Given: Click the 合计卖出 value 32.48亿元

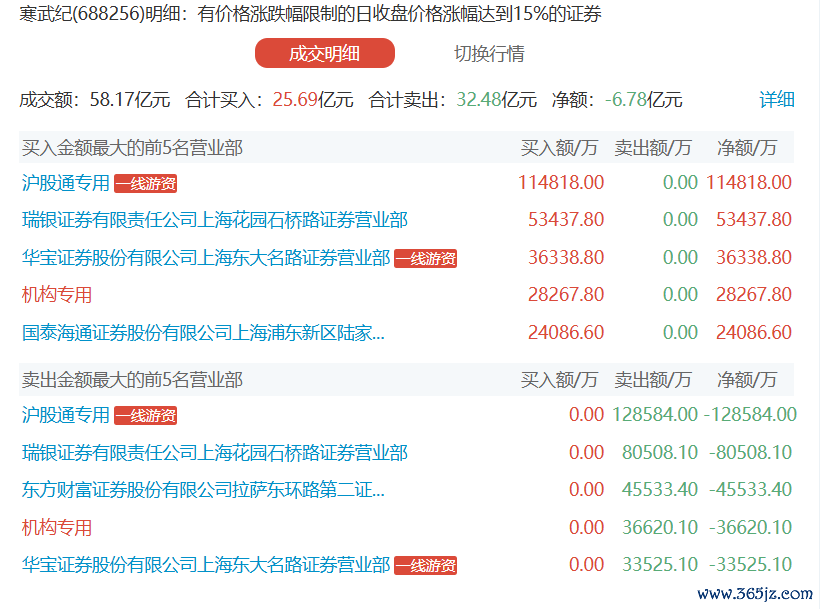Looking at the screenshot, I should (496, 99).
